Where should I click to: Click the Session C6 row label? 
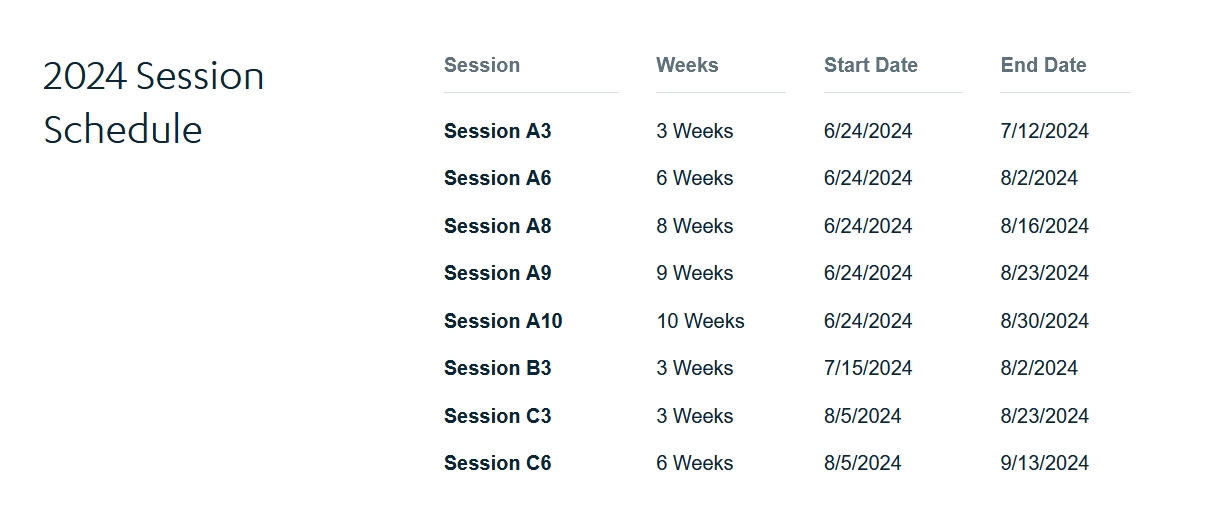click(x=497, y=463)
